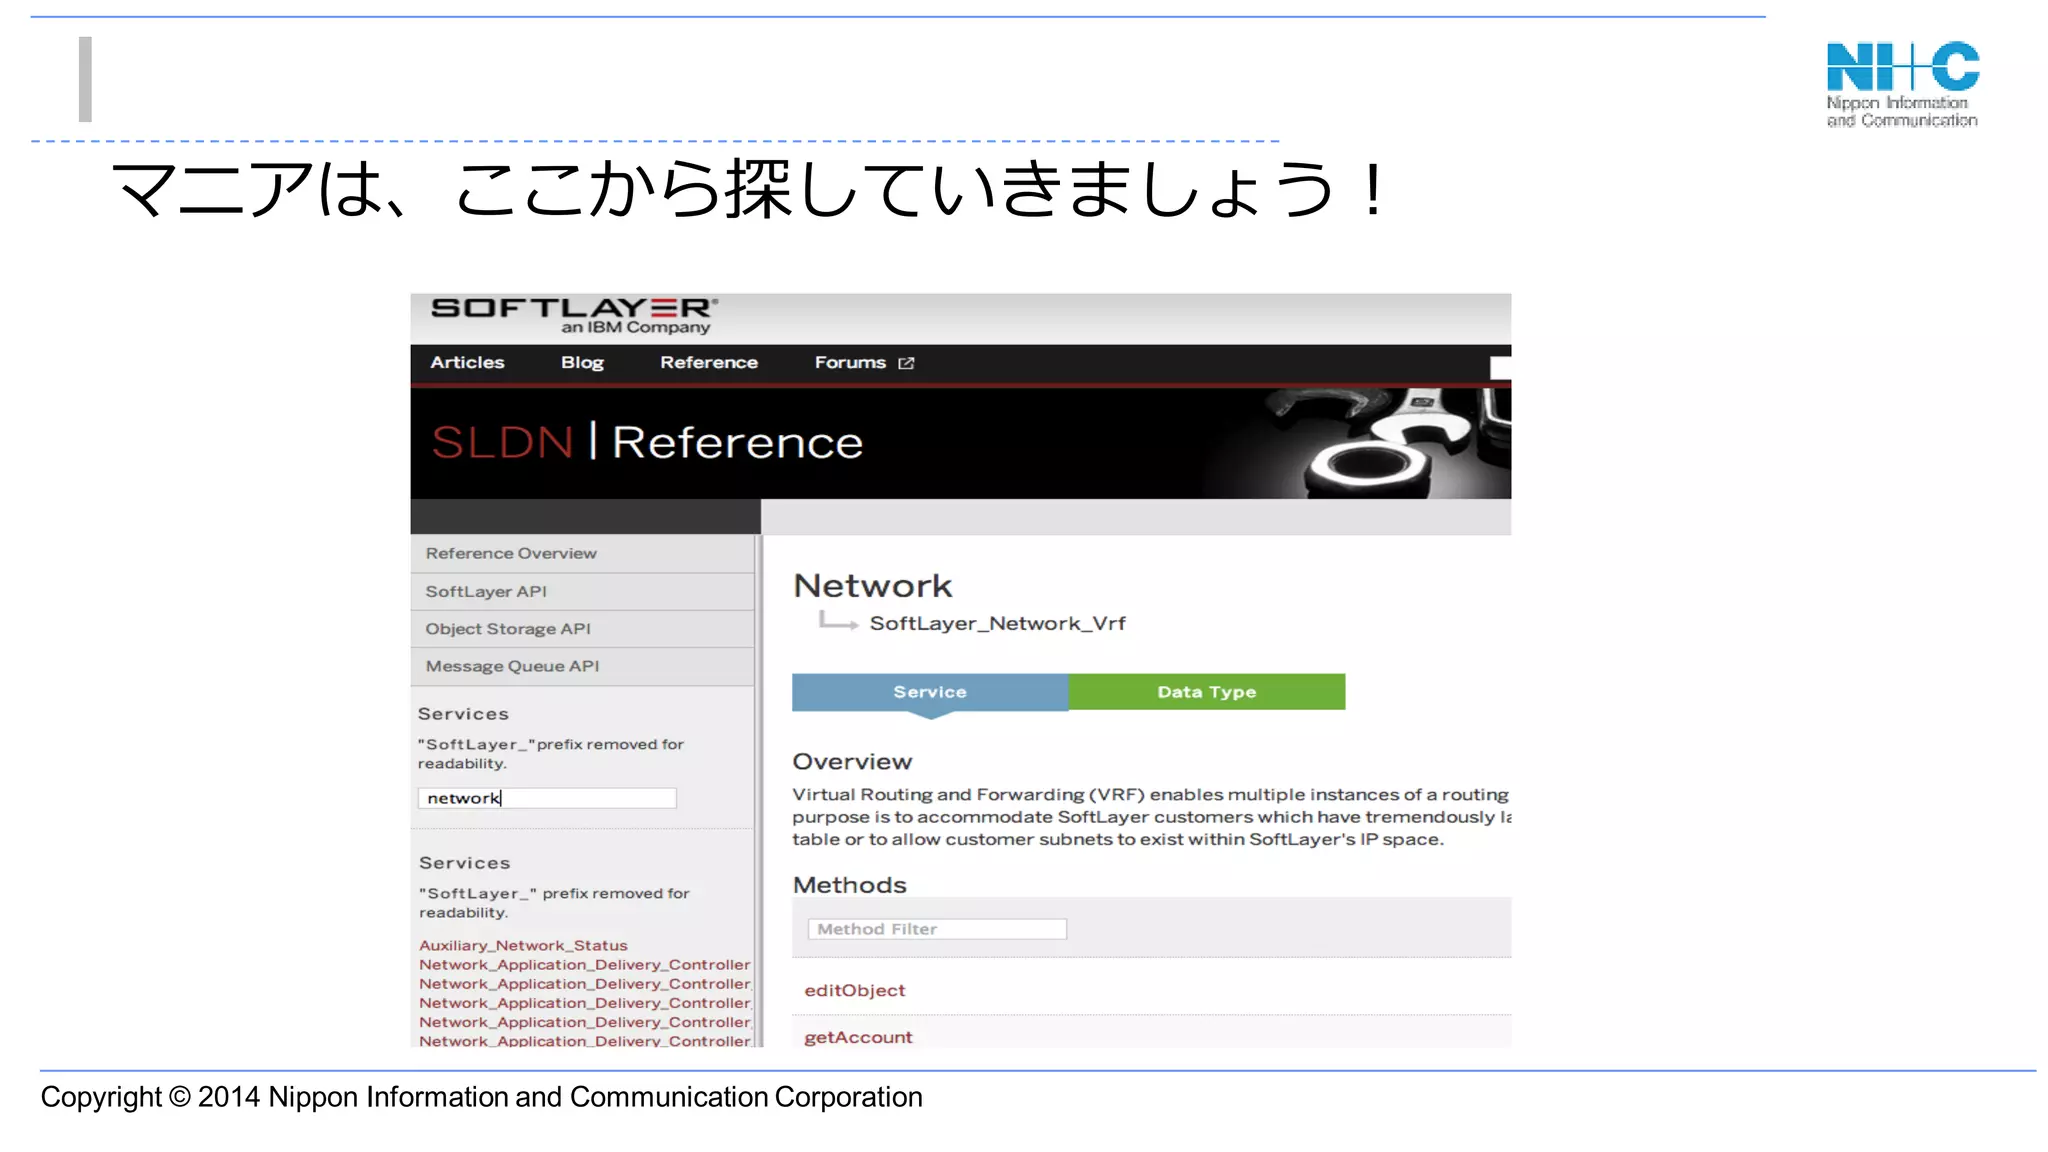2048x1152 pixels.
Task: Click the Network page heading
Action: (x=872, y=586)
